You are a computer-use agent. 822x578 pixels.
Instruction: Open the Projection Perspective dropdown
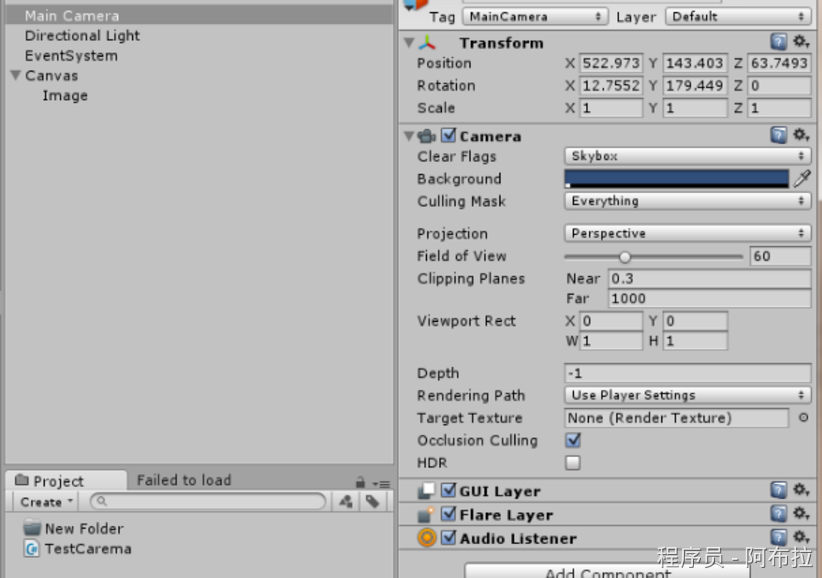(x=687, y=233)
